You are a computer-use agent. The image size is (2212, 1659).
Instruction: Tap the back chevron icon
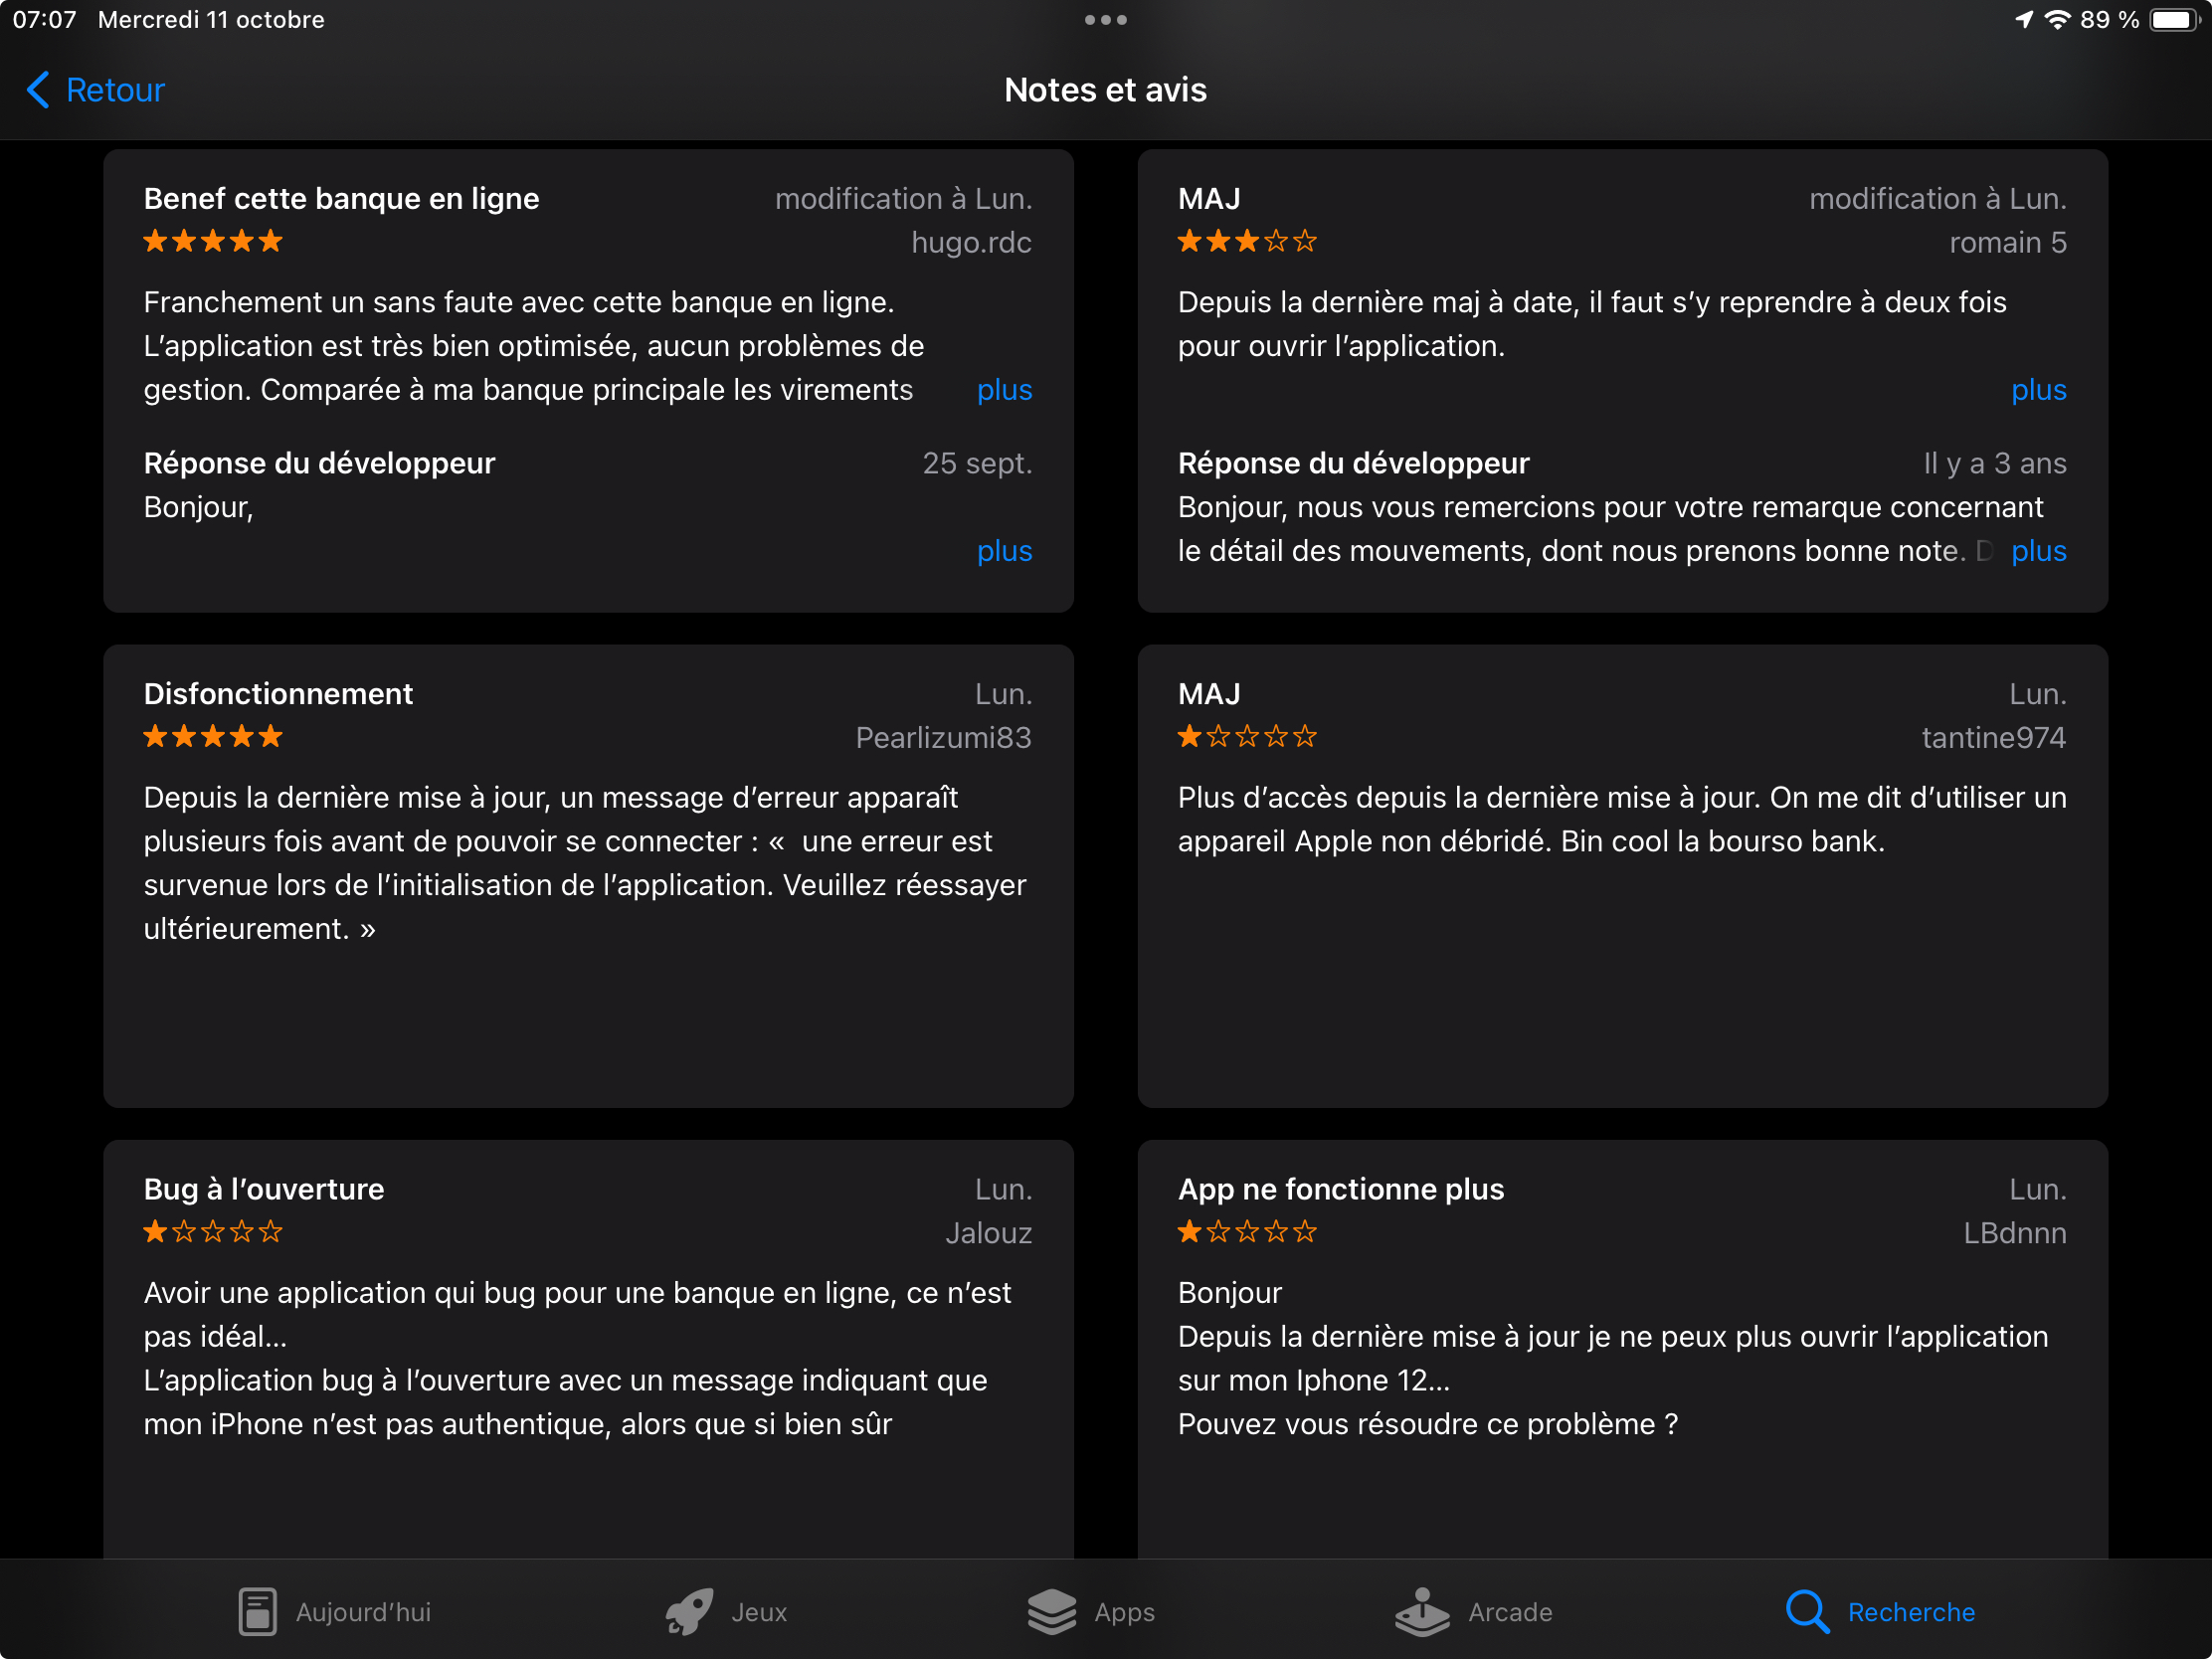pyautogui.click(x=38, y=90)
